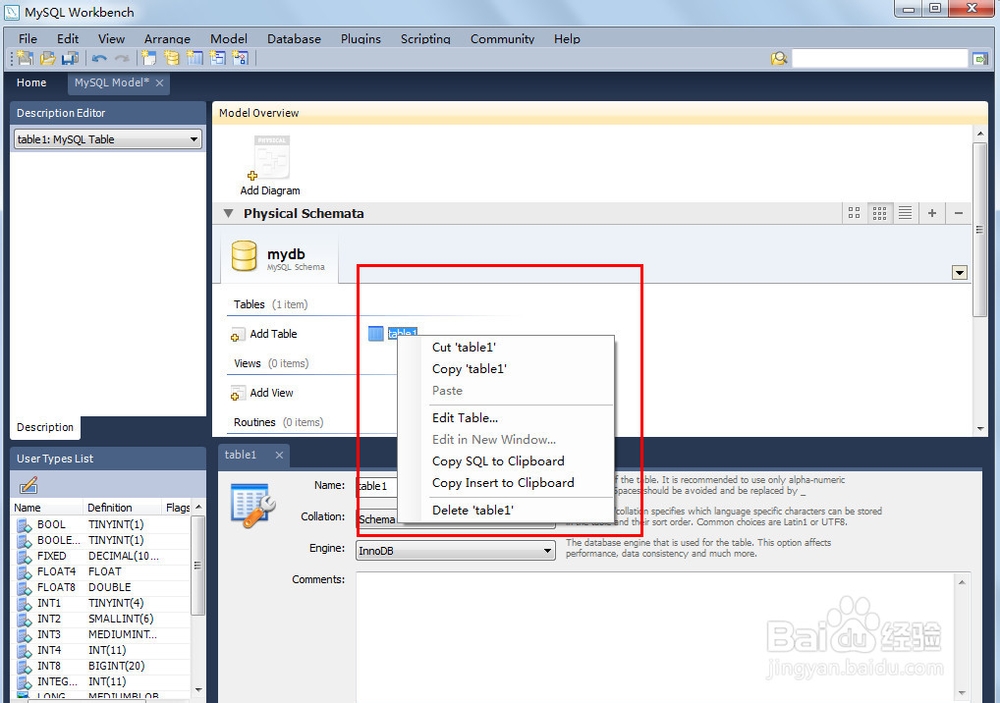The height and width of the screenshot is (703, 1000).
Task: Click the Redo arrow icon
Action: click(x=122, y=58)
